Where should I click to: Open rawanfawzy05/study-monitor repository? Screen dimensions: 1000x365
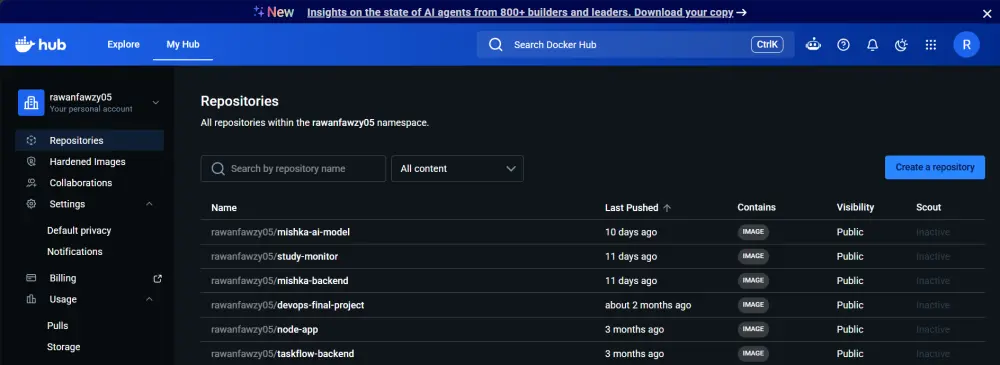274,257
